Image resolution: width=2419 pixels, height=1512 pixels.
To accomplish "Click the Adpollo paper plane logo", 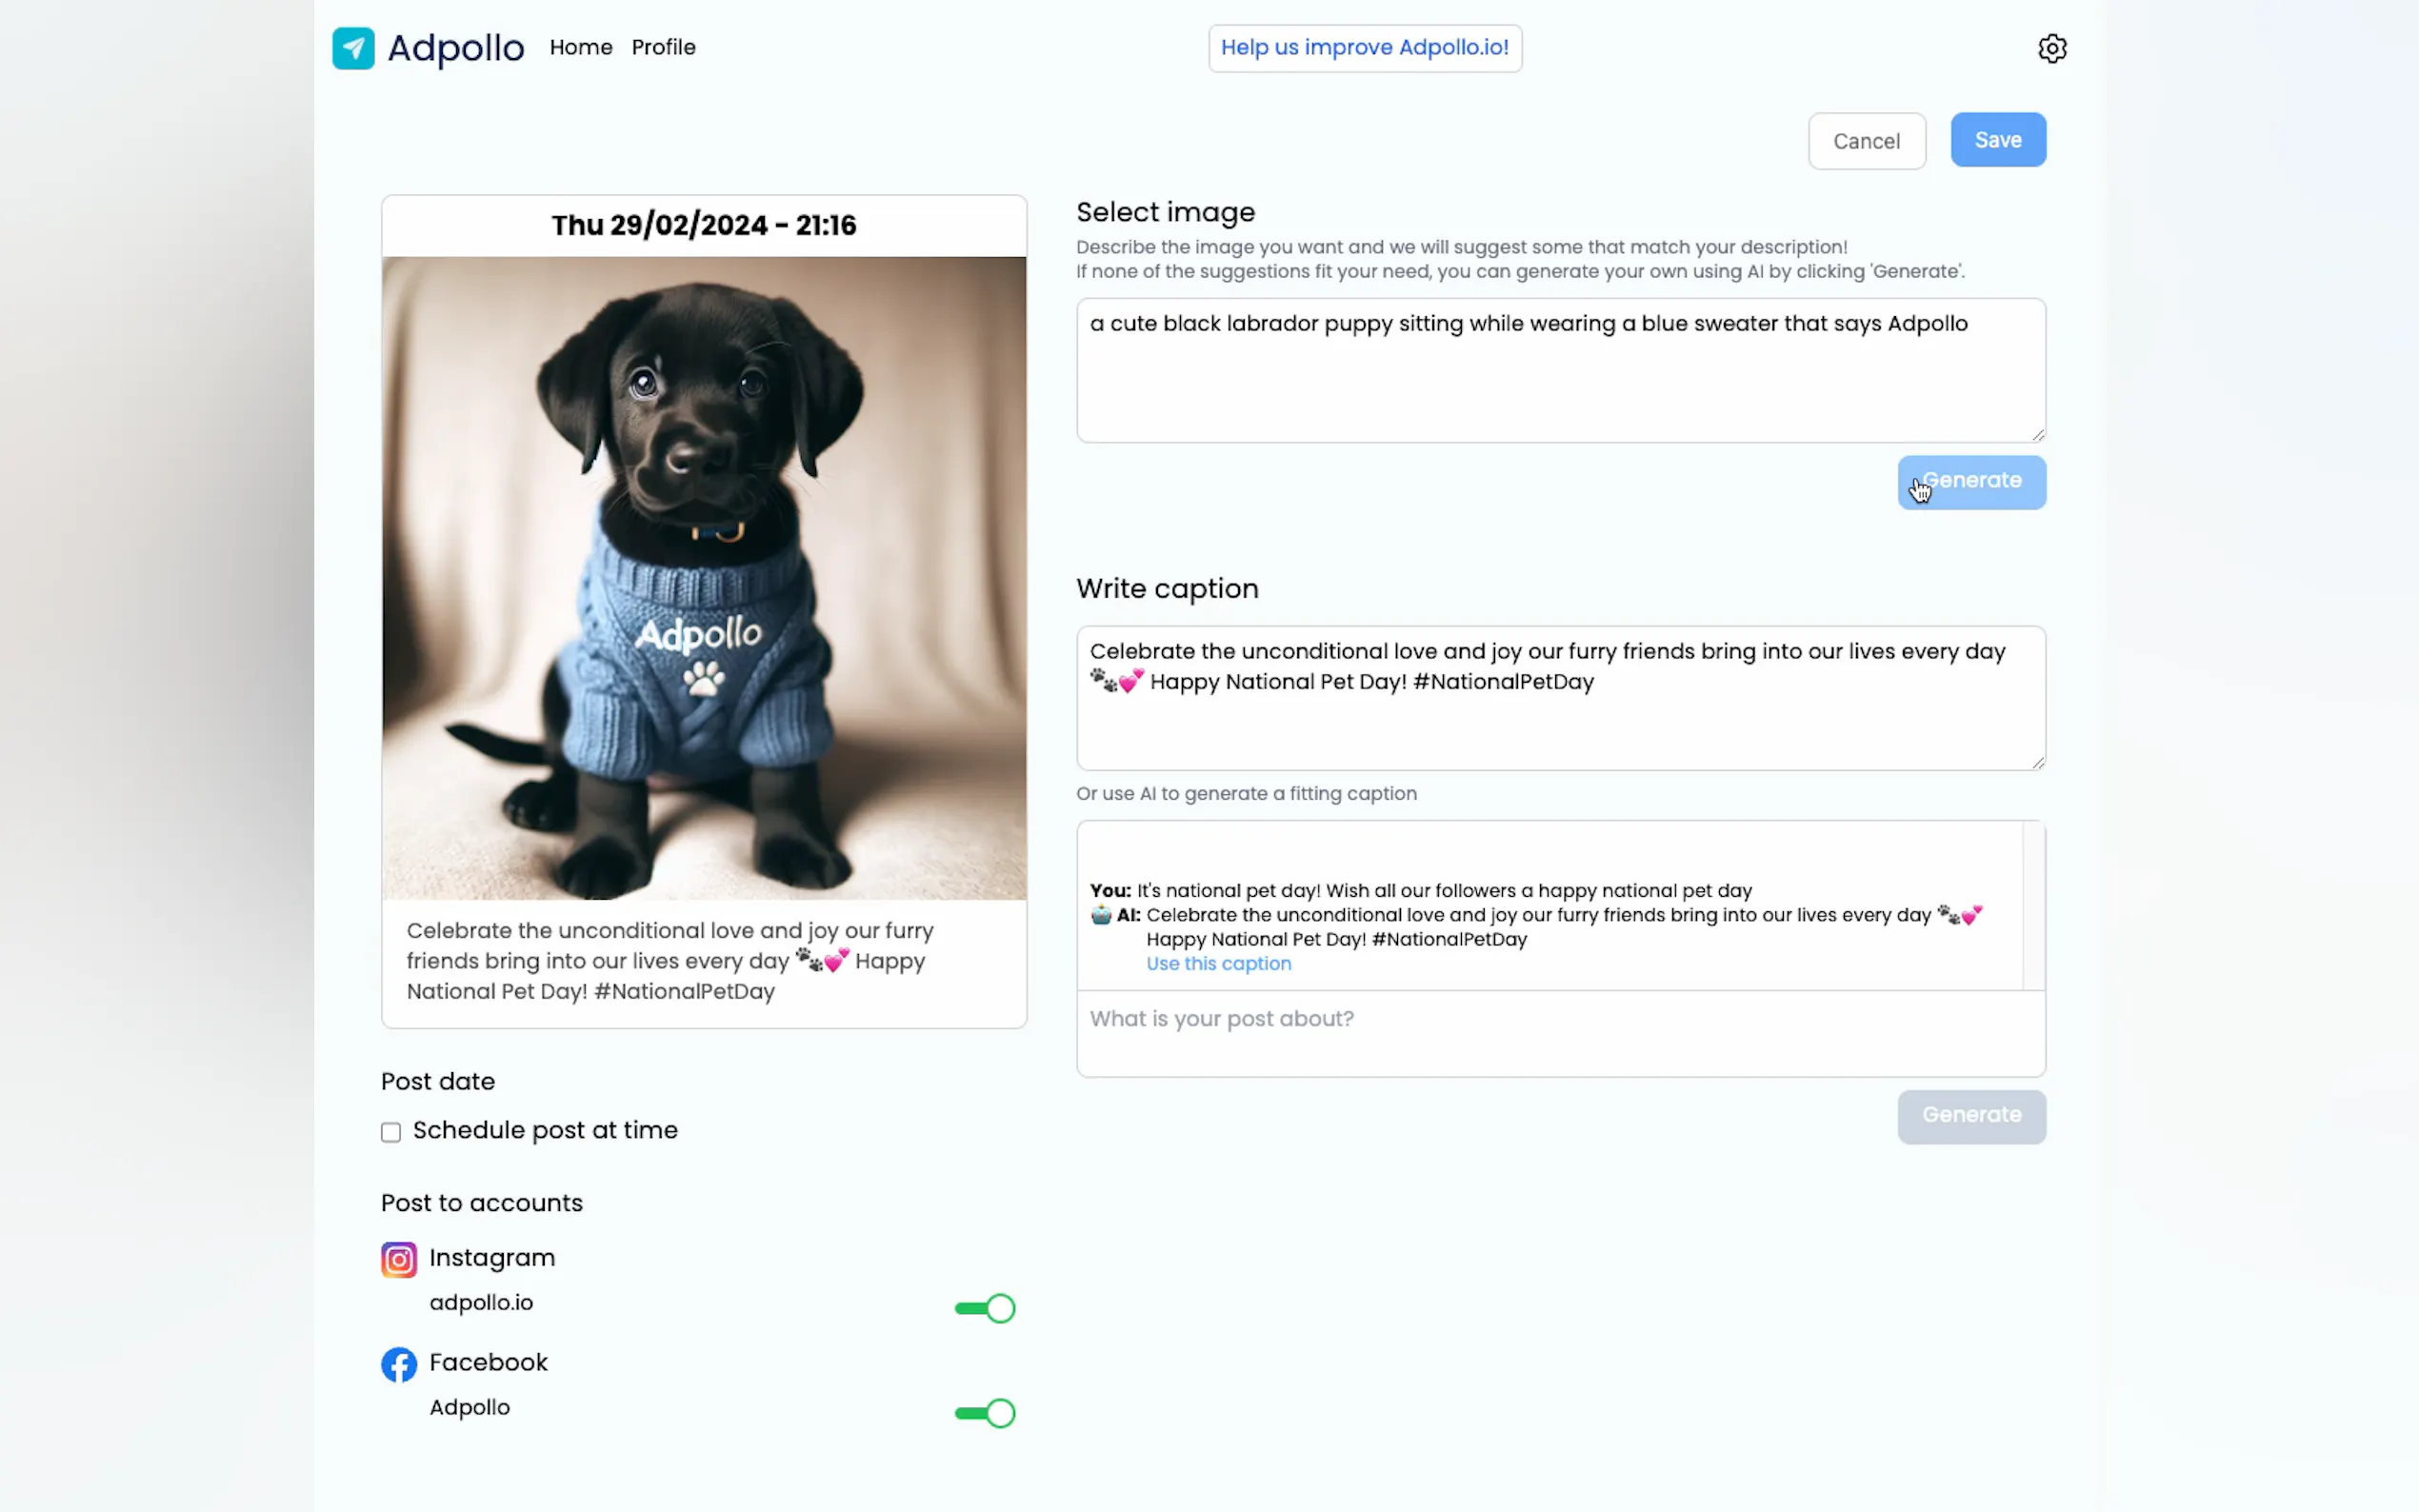I will (353, 48).
